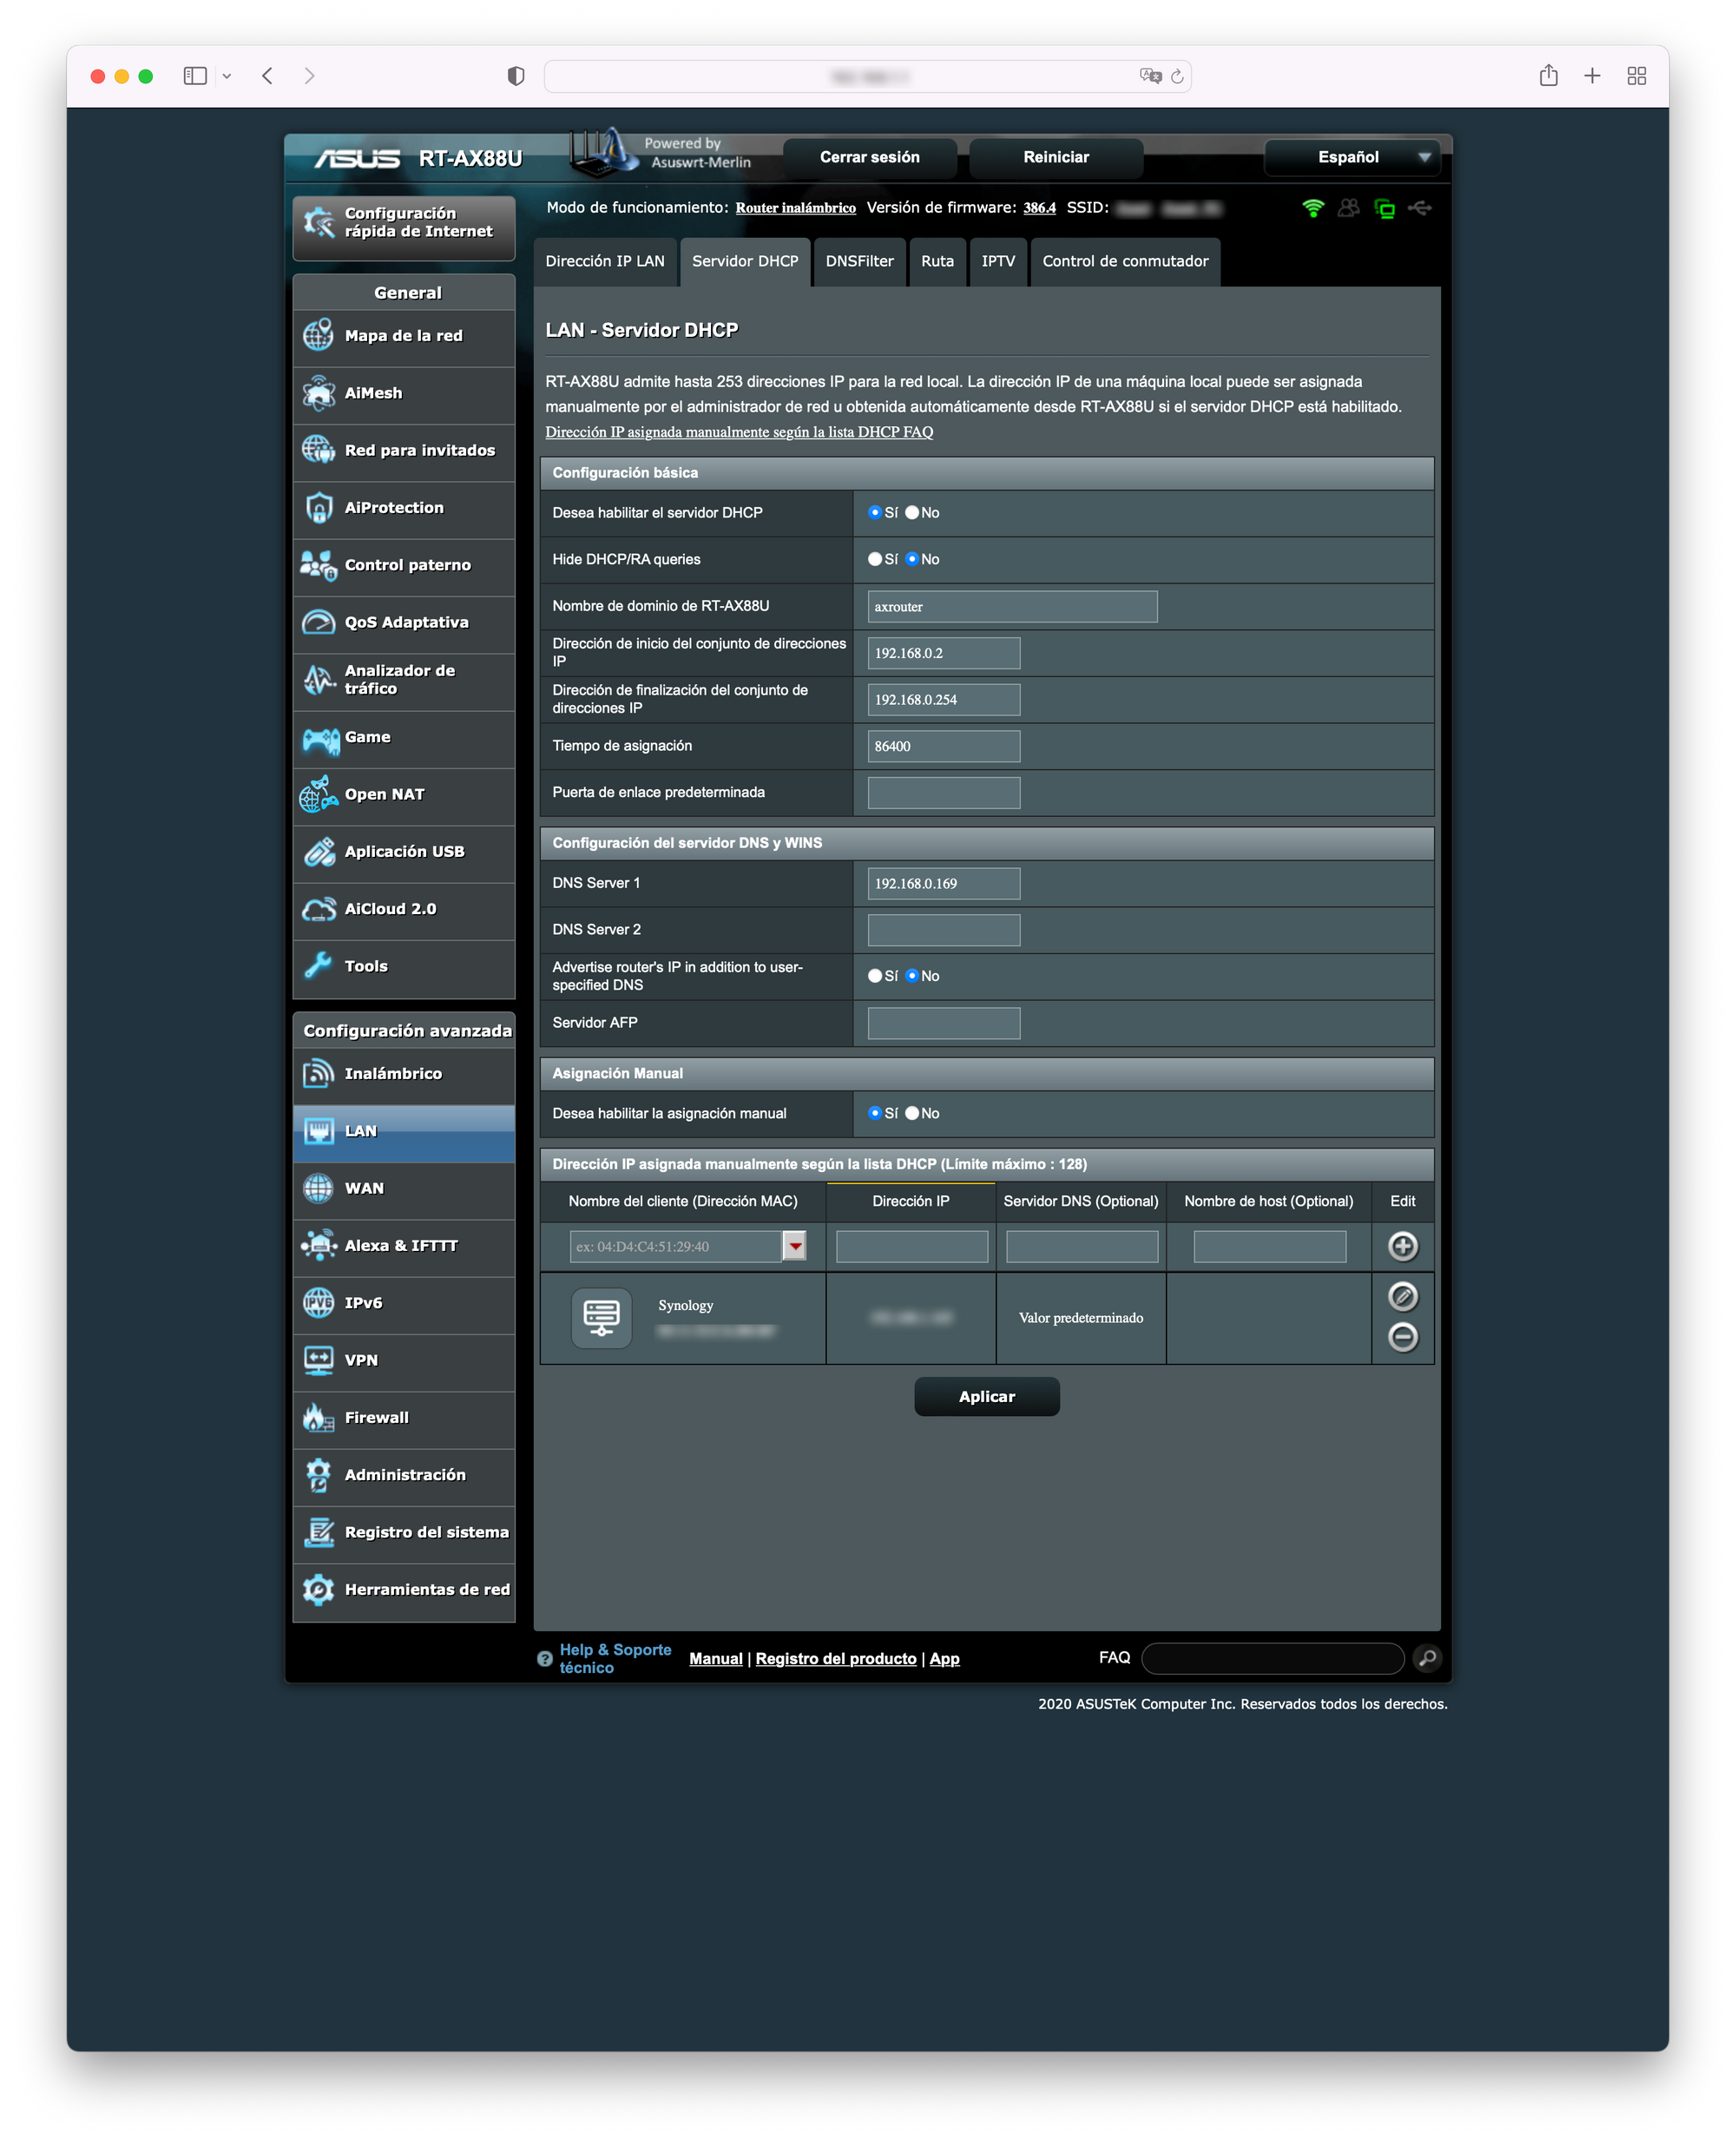Click firmware version 386.4 link
The width and height of the screenshot is (1736, 2140).
(1039, 208)
